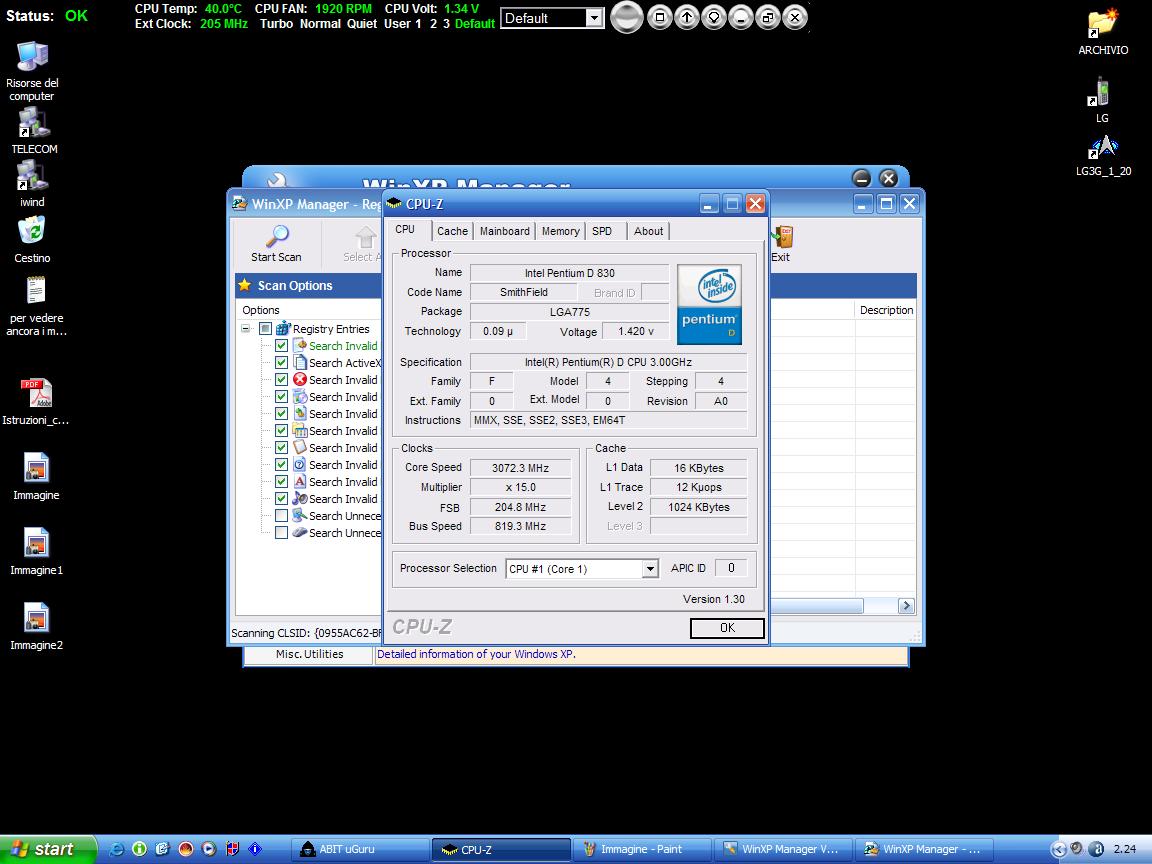
Task: Uncheck Search Invalid checkbox beside letter A icon
Action: 281,481
